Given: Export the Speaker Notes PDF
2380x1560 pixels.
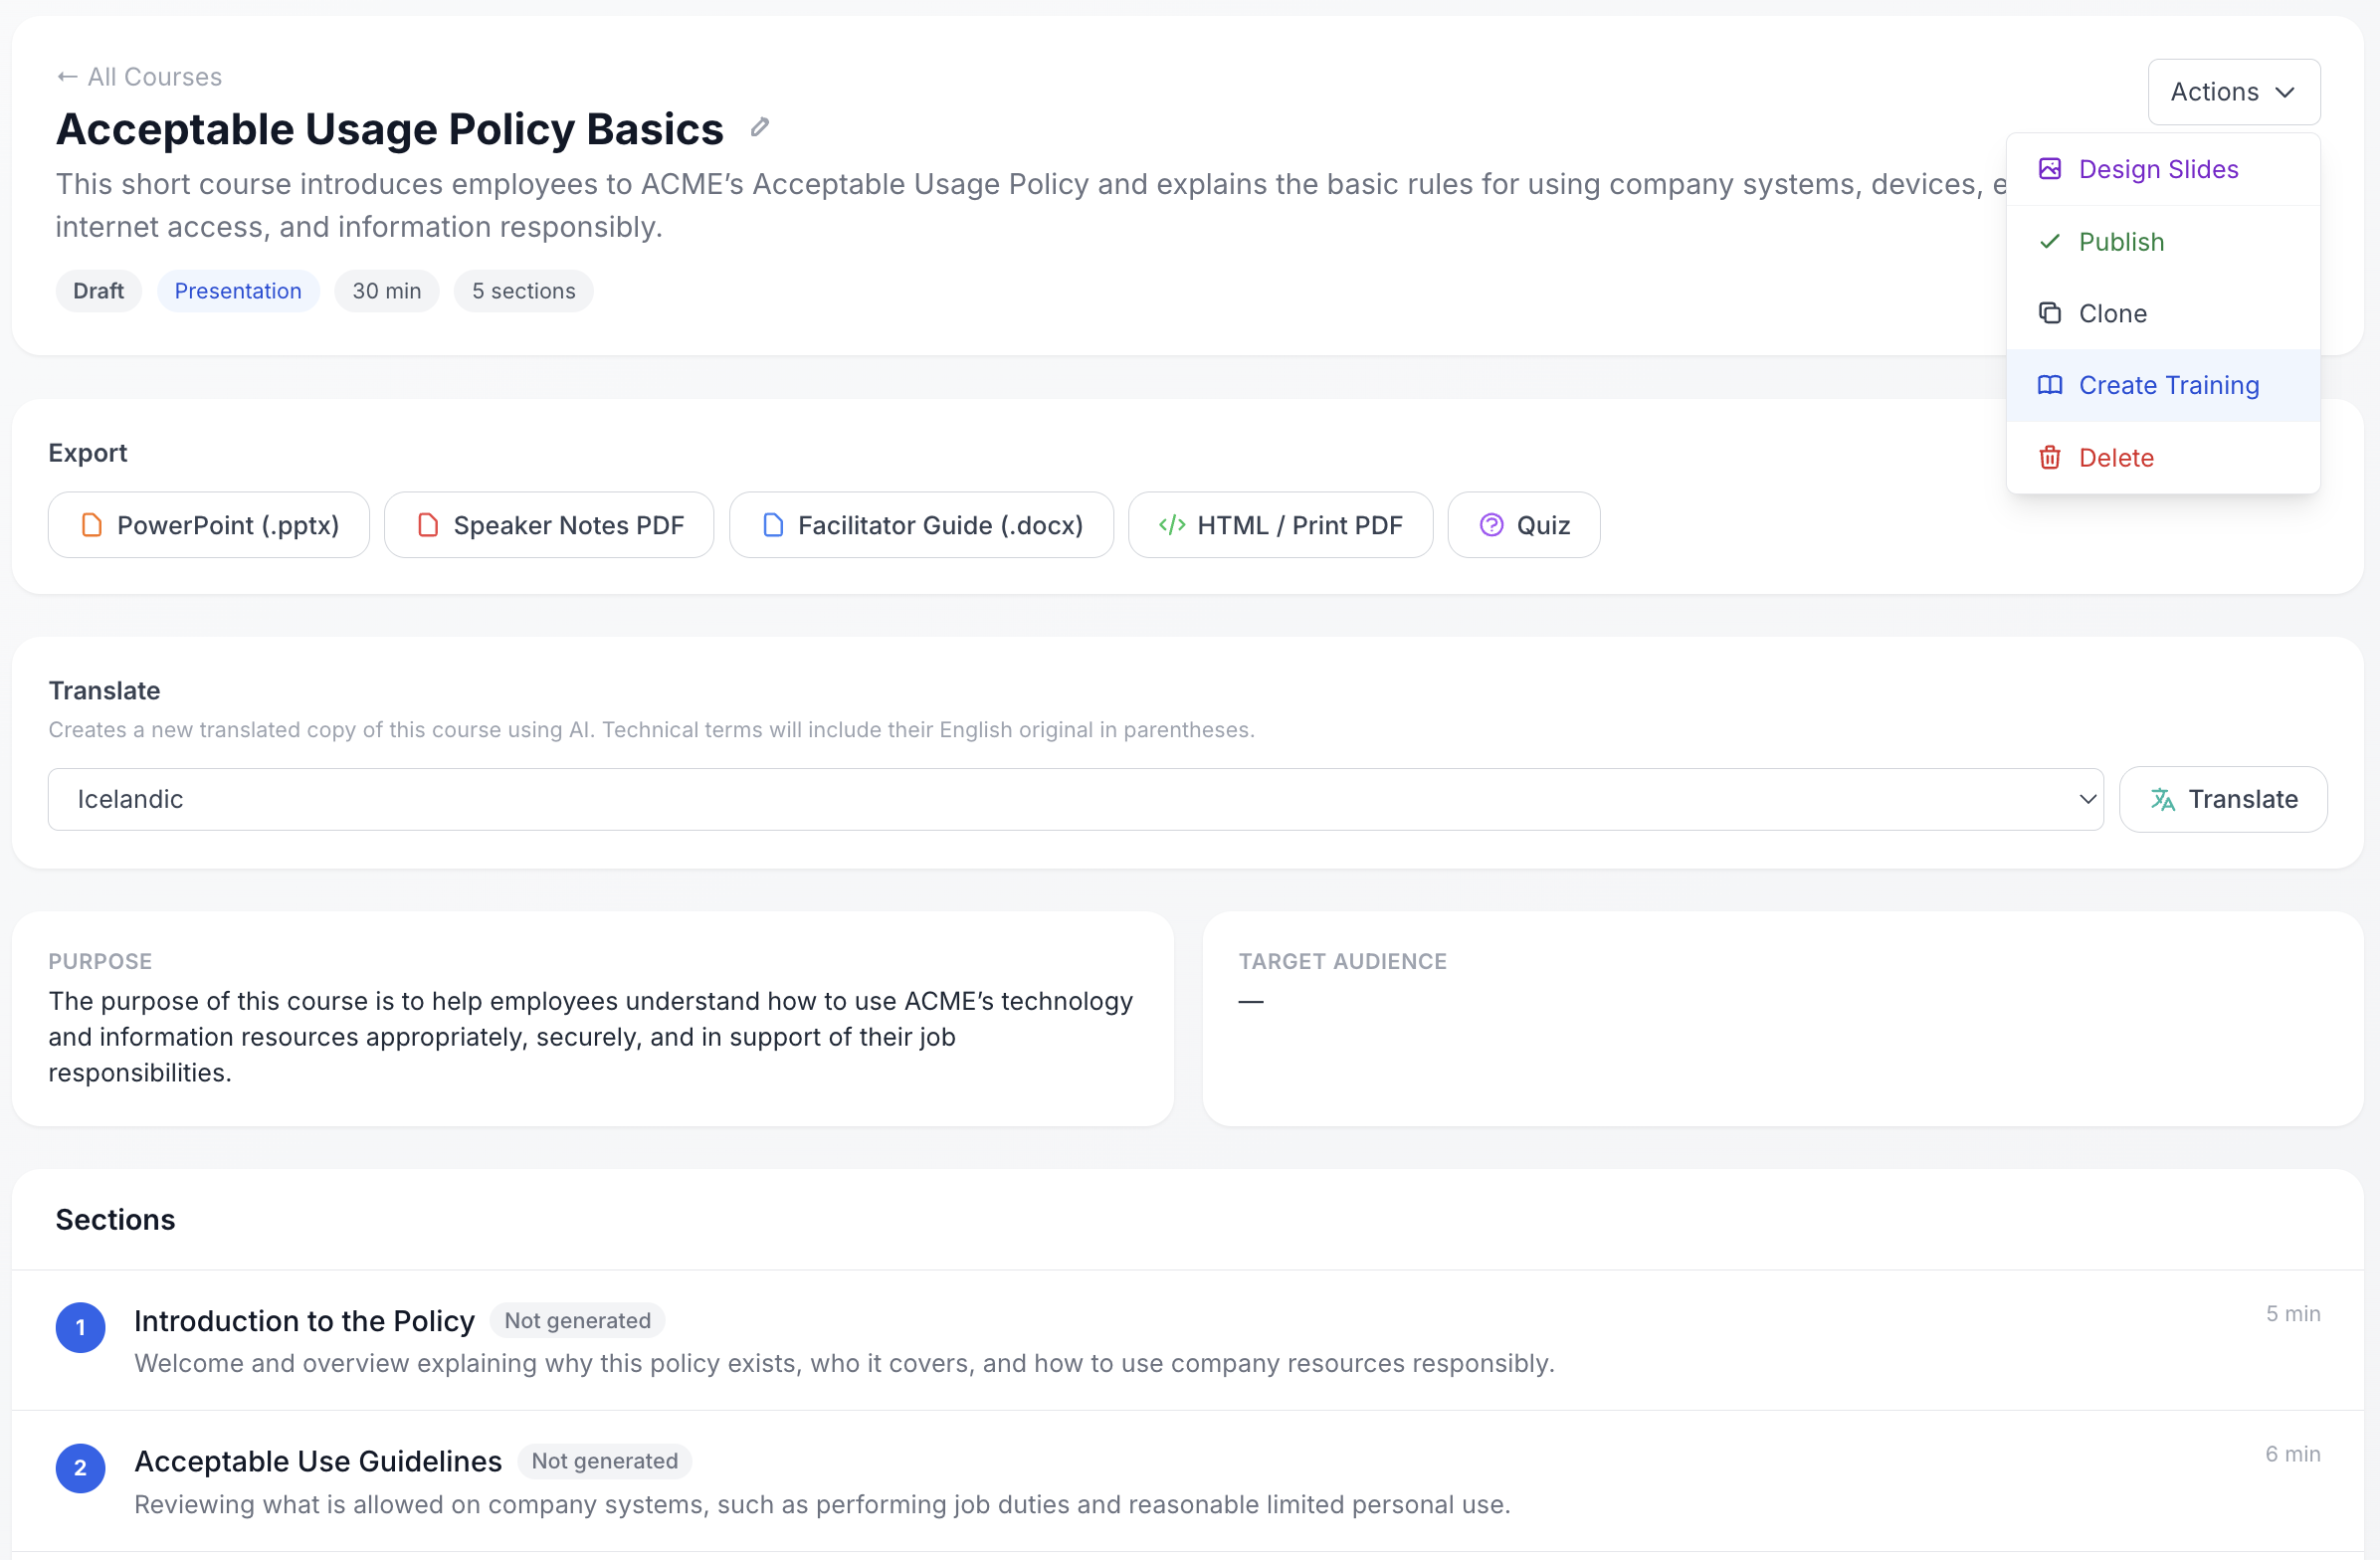Looking at the screenshot, I should point(549,525).
